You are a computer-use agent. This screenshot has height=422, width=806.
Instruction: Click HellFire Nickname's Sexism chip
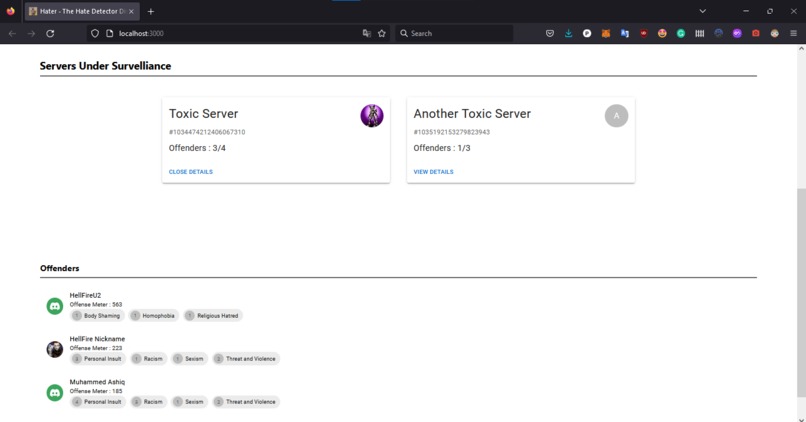pos(189,359)
